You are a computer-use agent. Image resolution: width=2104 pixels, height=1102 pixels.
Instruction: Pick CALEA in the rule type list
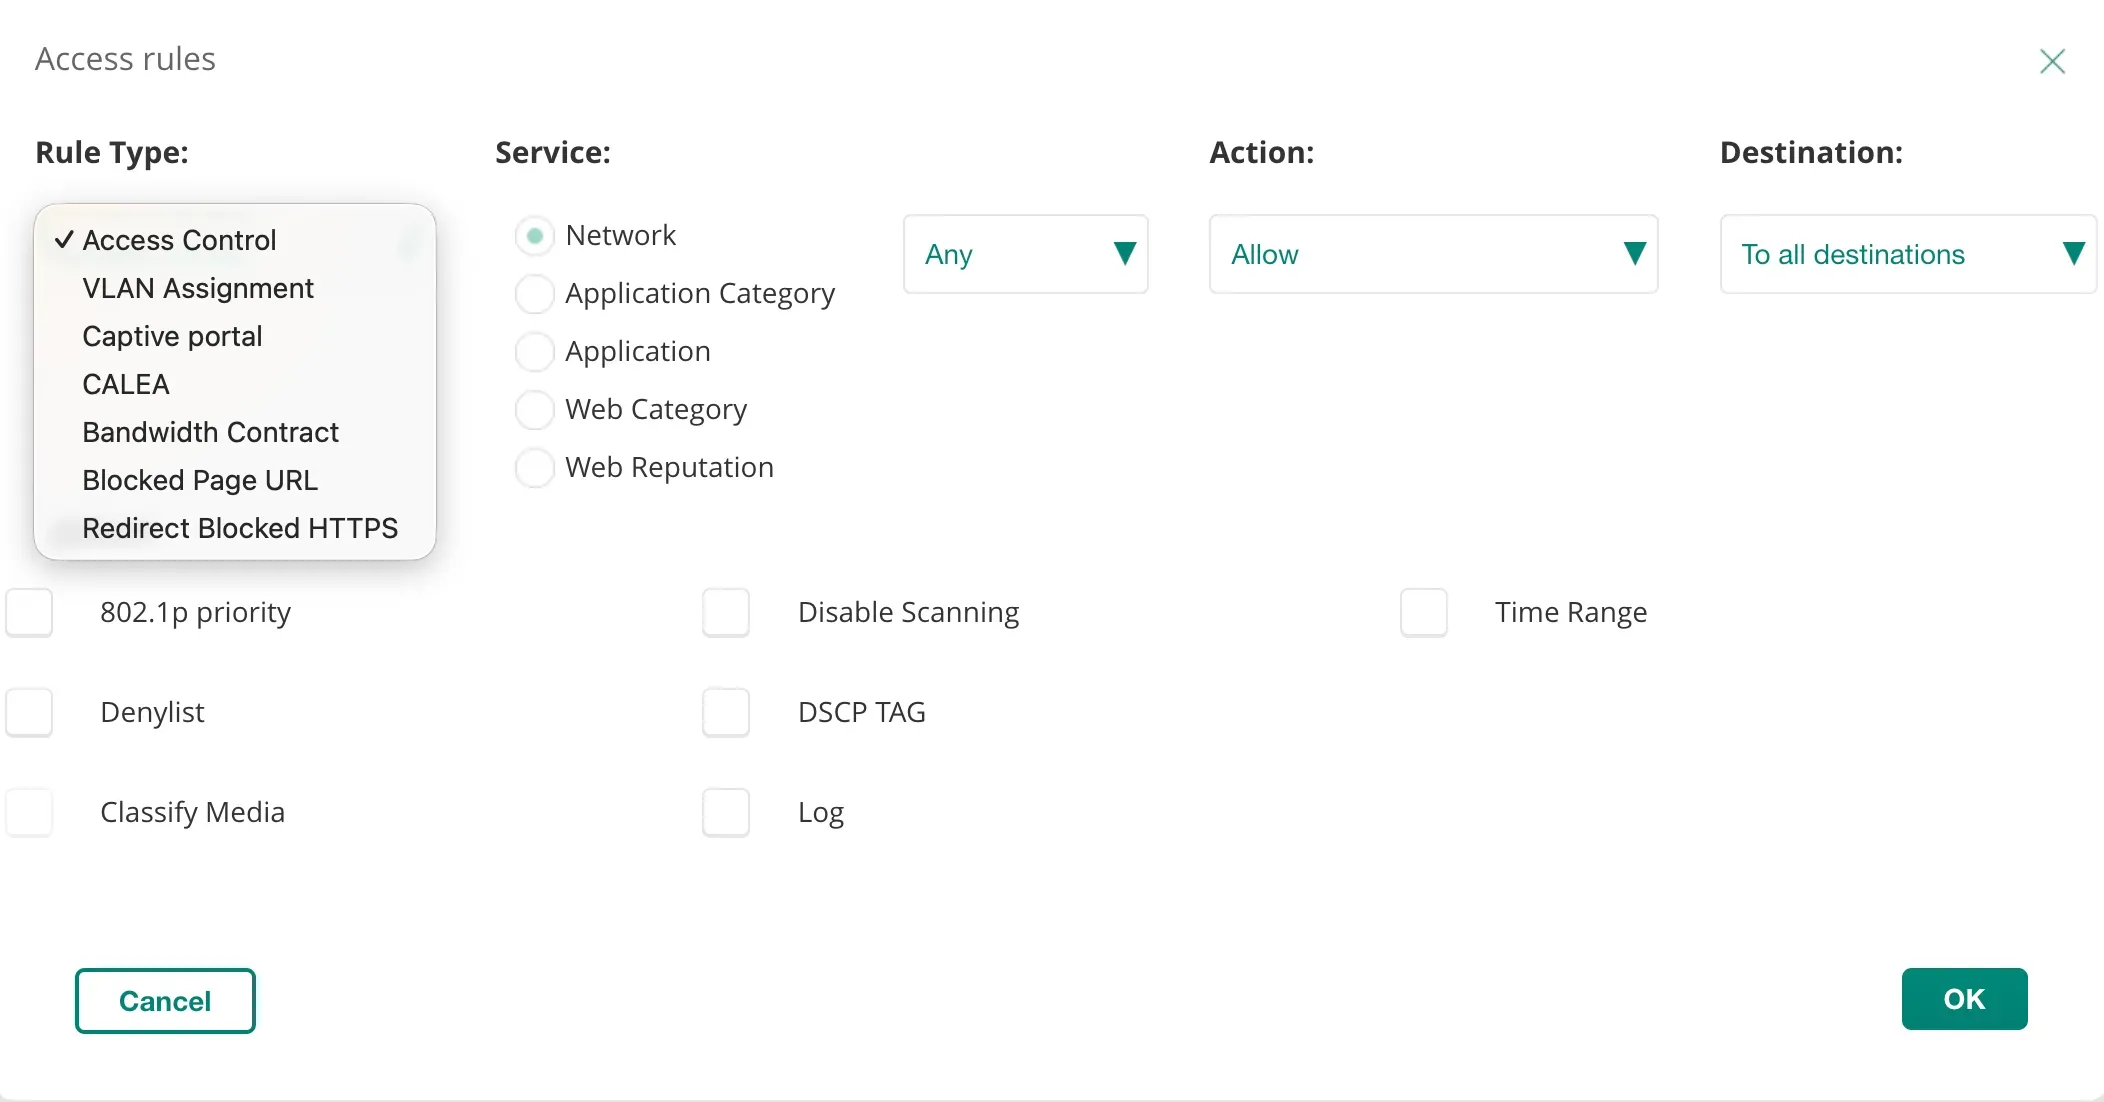tap(126, 384)
